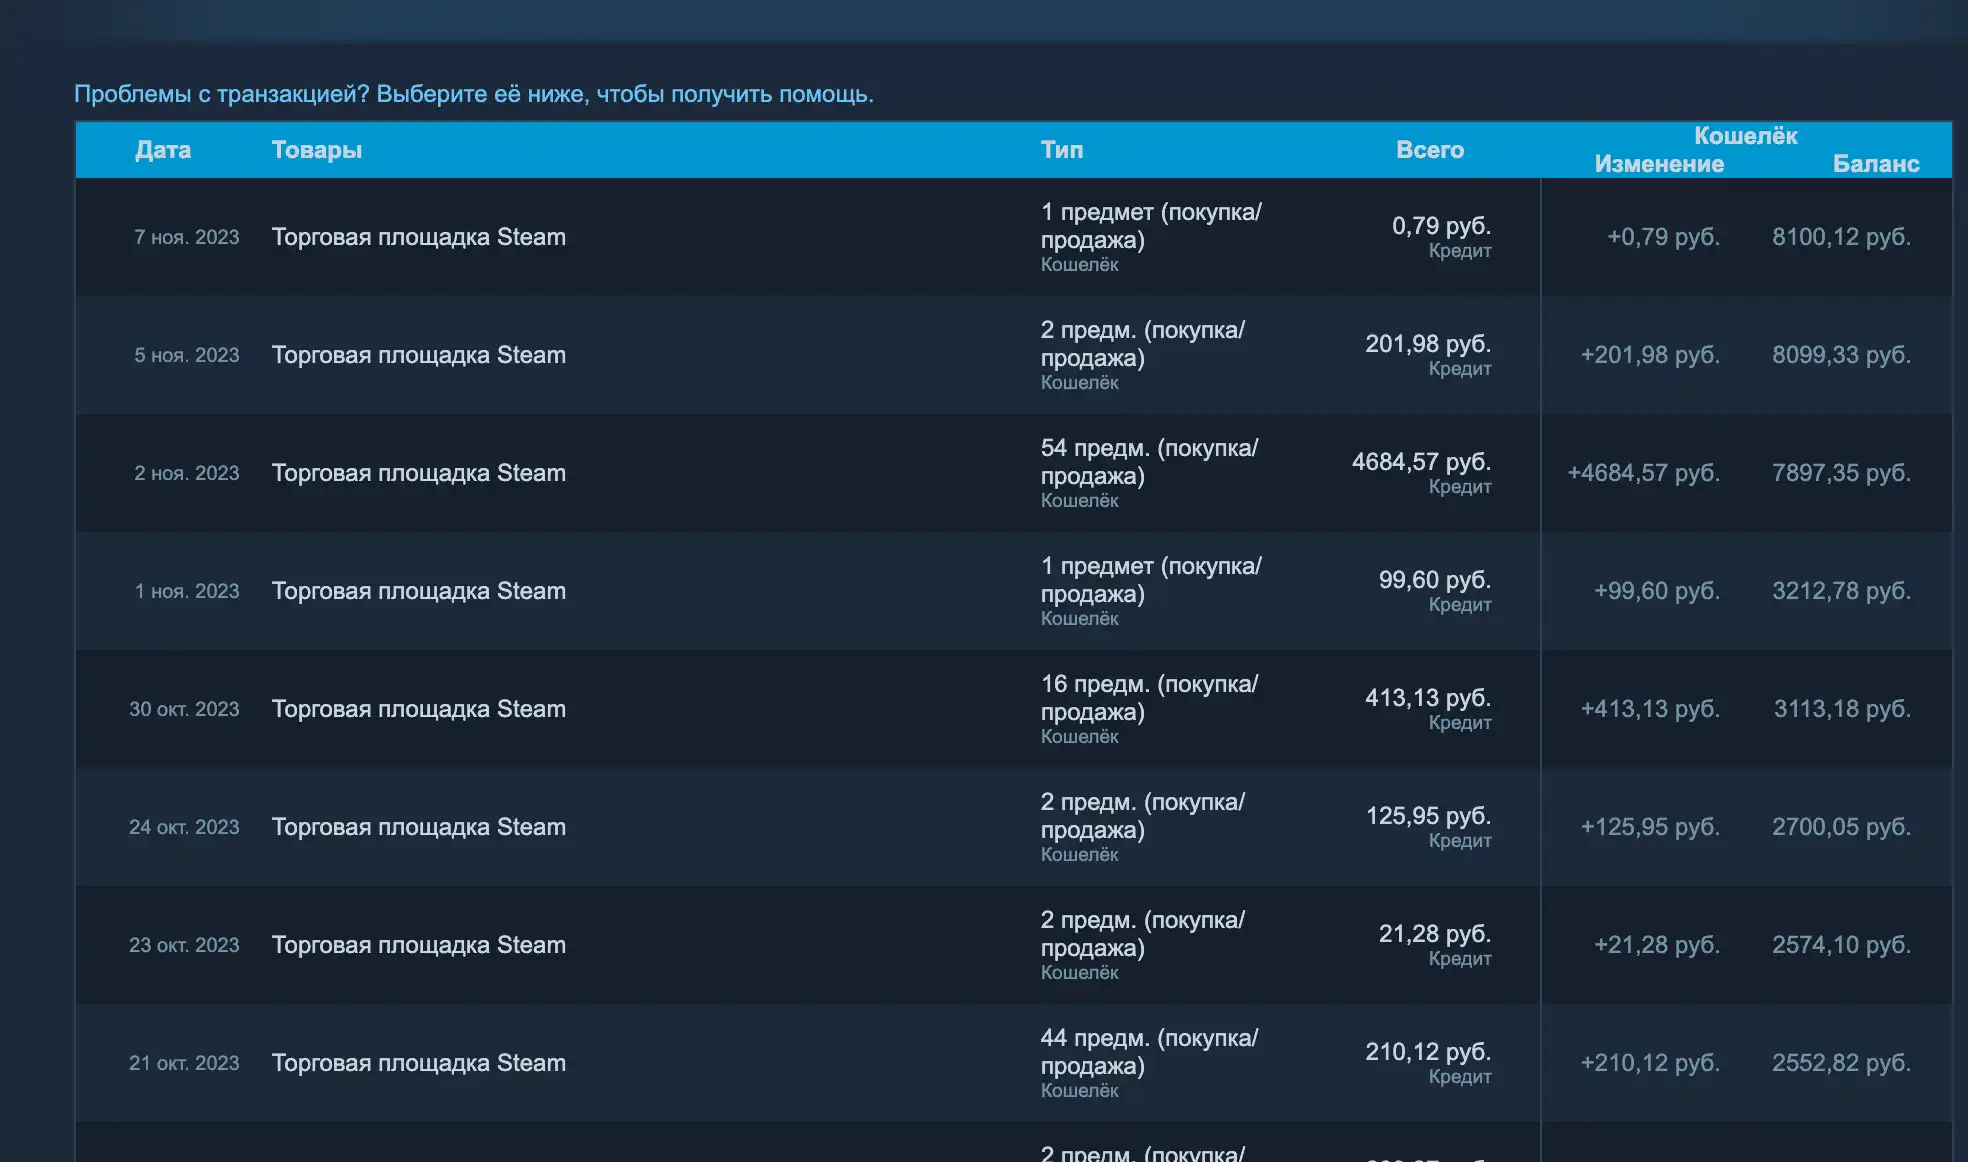Select Торговая площадка Steam on 7 ноя. row
The image size is (1968, 1162).
(x=419, y=237)
